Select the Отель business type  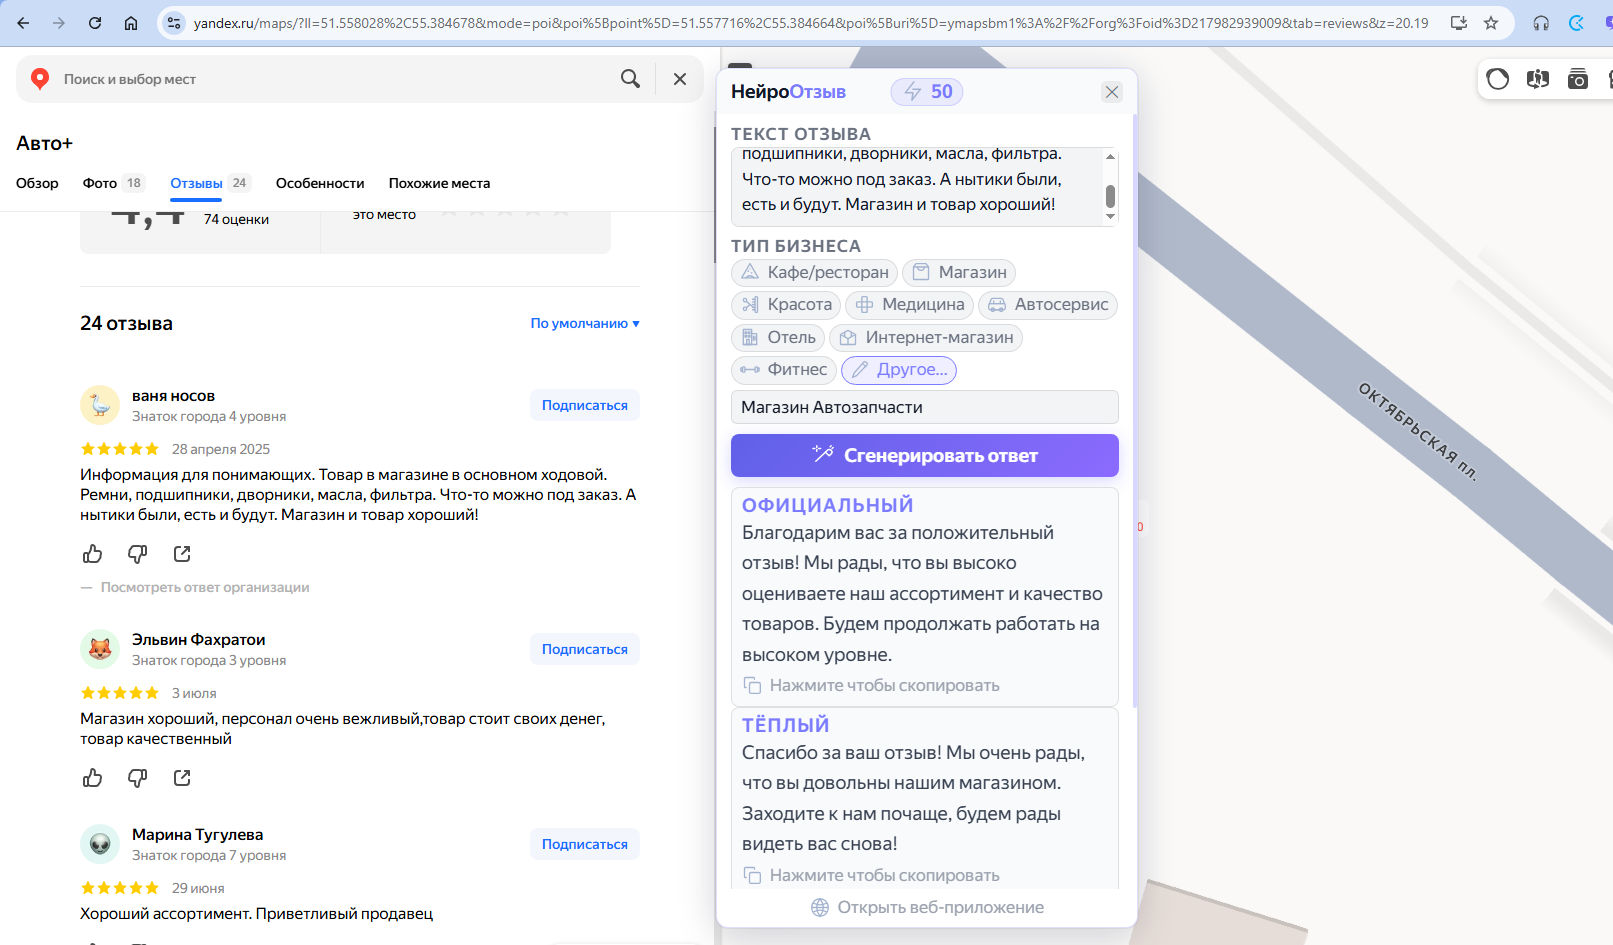coord(778,338)
